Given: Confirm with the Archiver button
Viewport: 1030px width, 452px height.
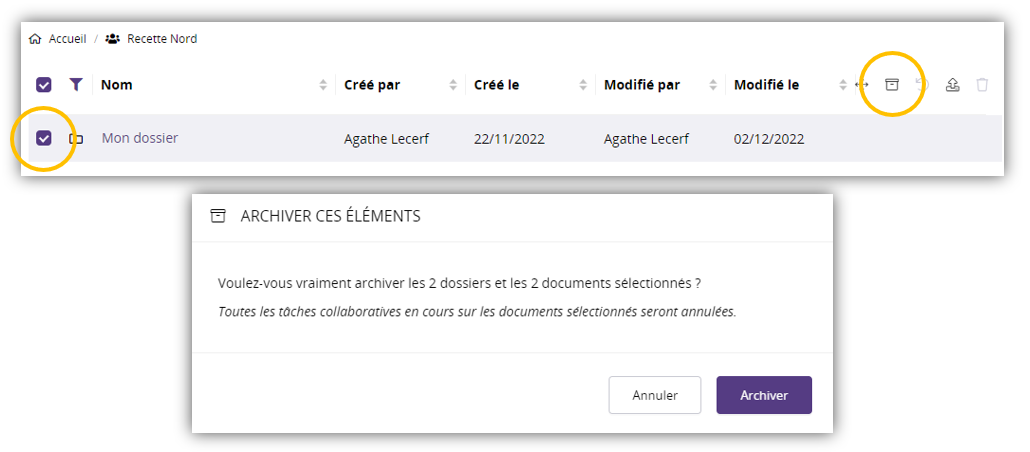Looking at the screenshot, I should click(764, 395).
